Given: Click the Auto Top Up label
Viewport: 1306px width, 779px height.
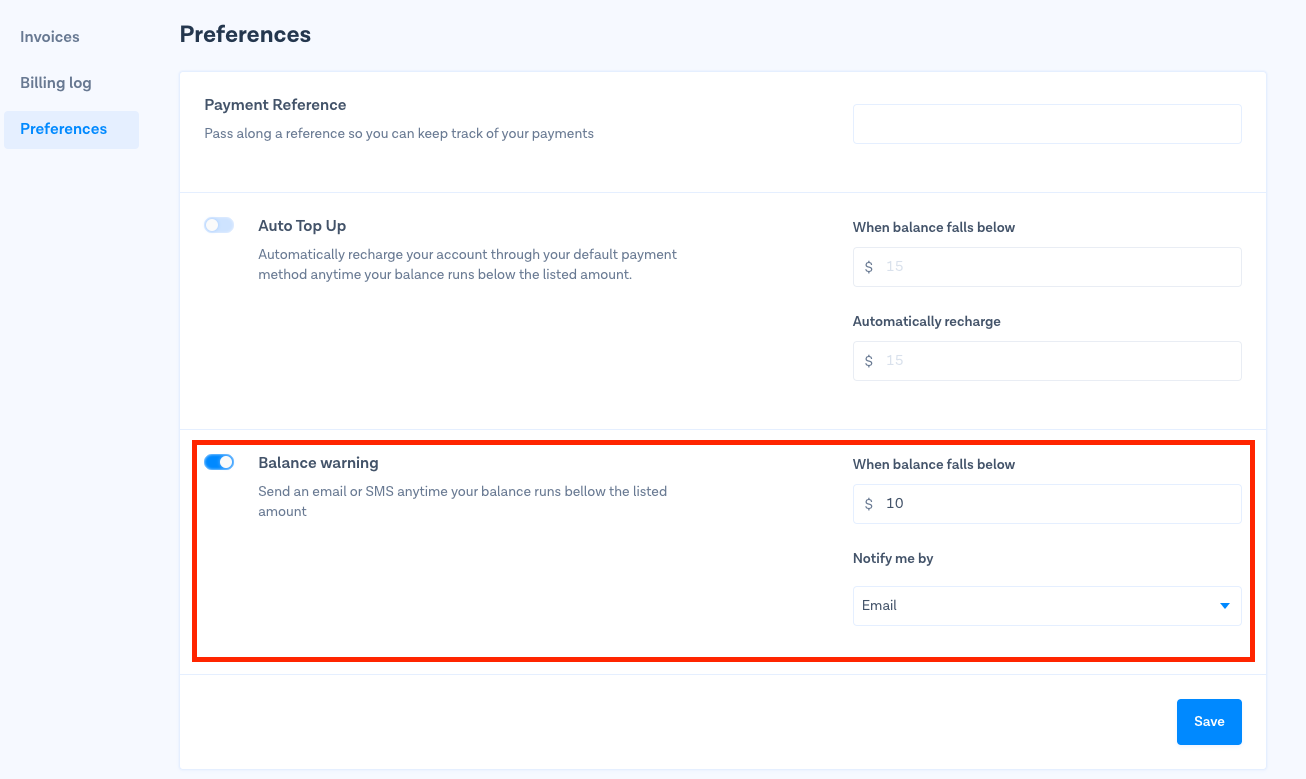Looking at the screenshot, I should [302, 226].
